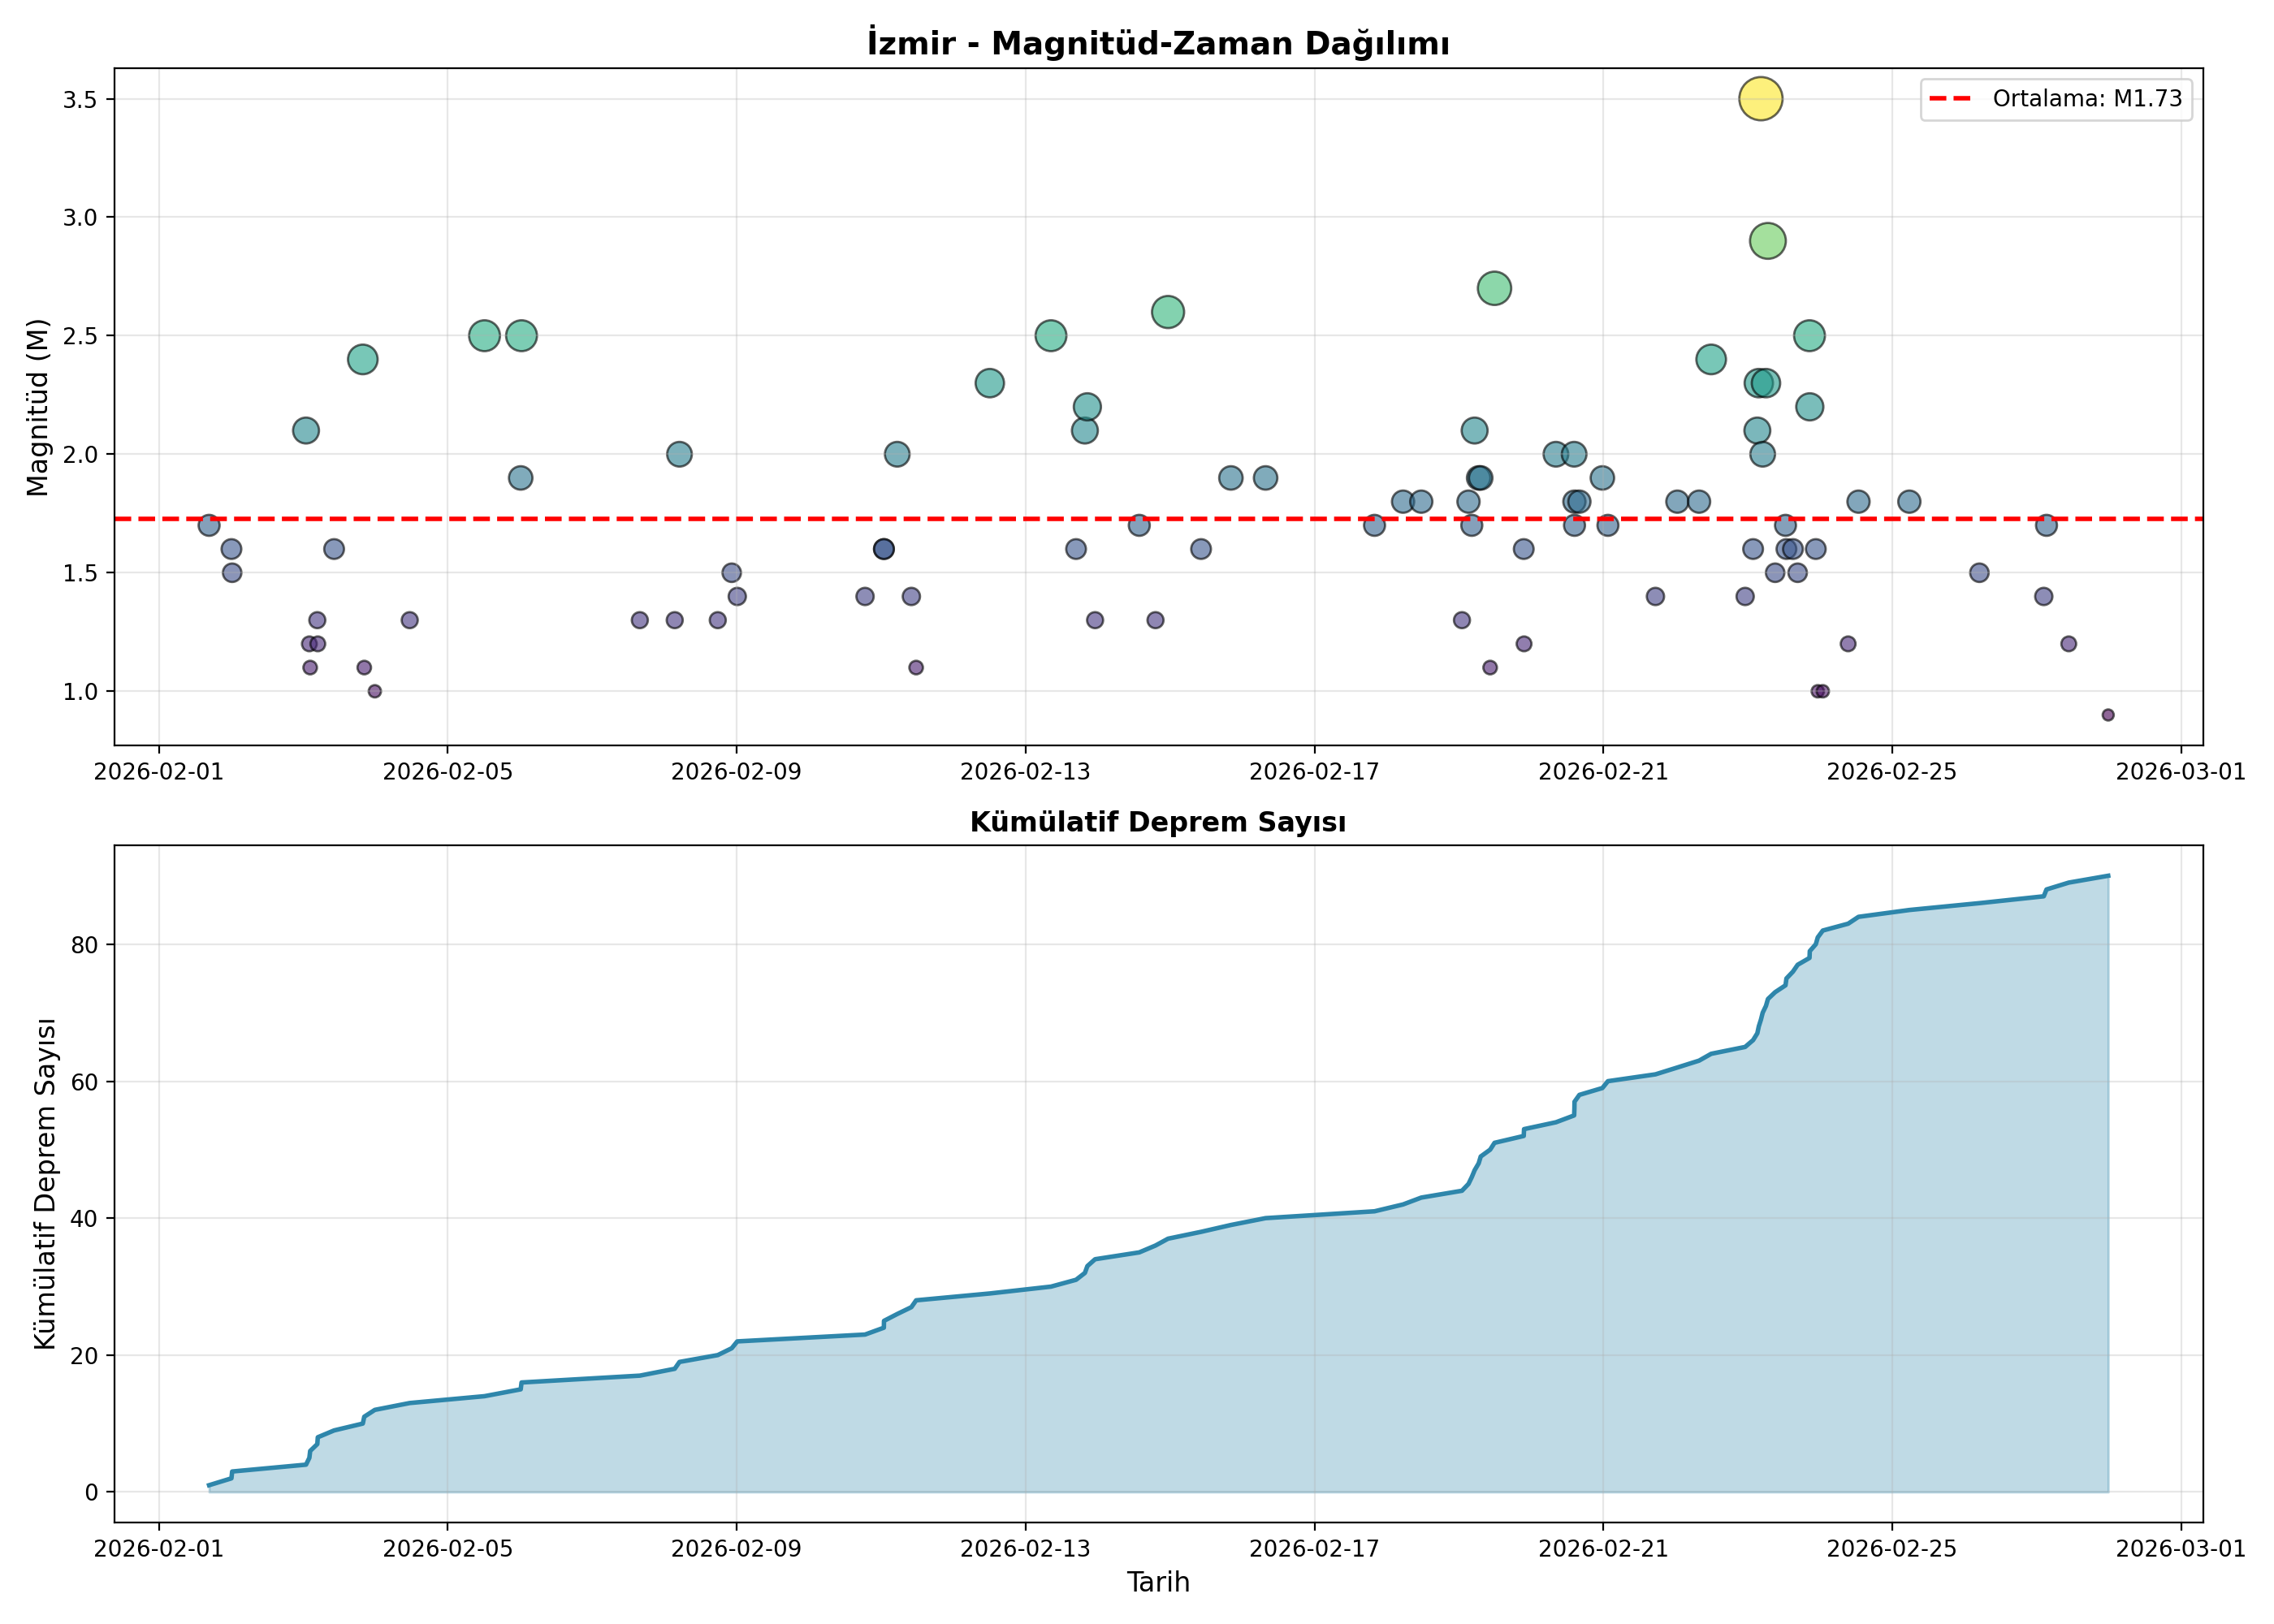Screen dimensions: 2274x1624
Task: Click "2026-02-13" under the cumulative chart
Action: pos(1025,1549)
